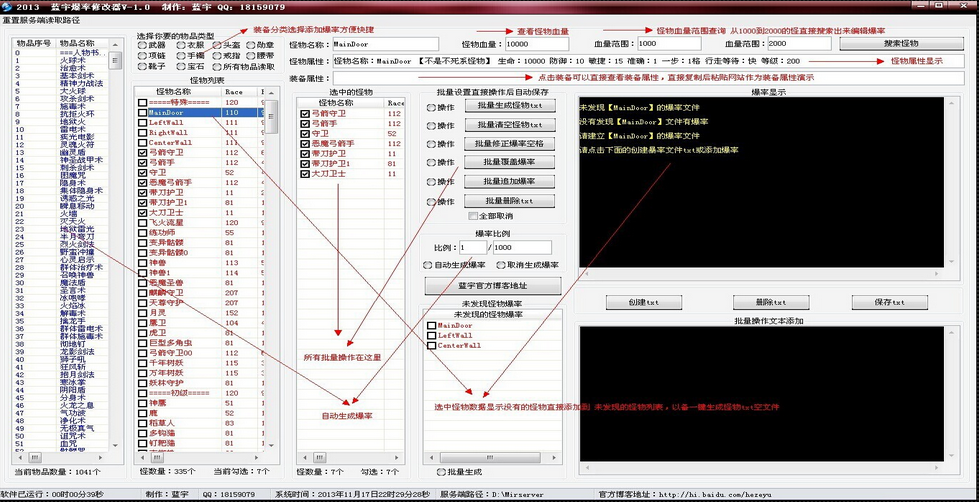Check the 练功师 box in monster list

click(142, 233)
